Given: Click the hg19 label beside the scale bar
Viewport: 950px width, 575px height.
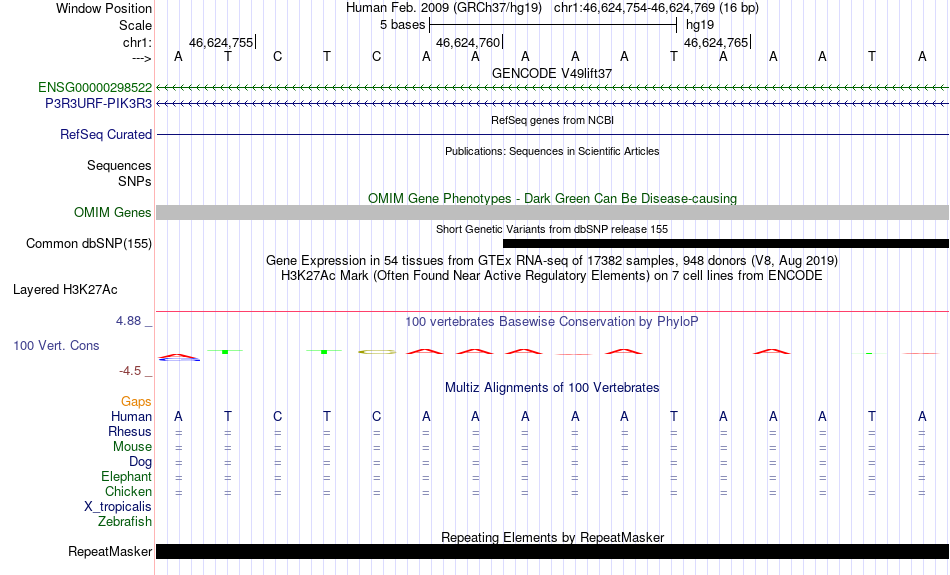Looking at the screenshot, I should click(x=700, y=25).
